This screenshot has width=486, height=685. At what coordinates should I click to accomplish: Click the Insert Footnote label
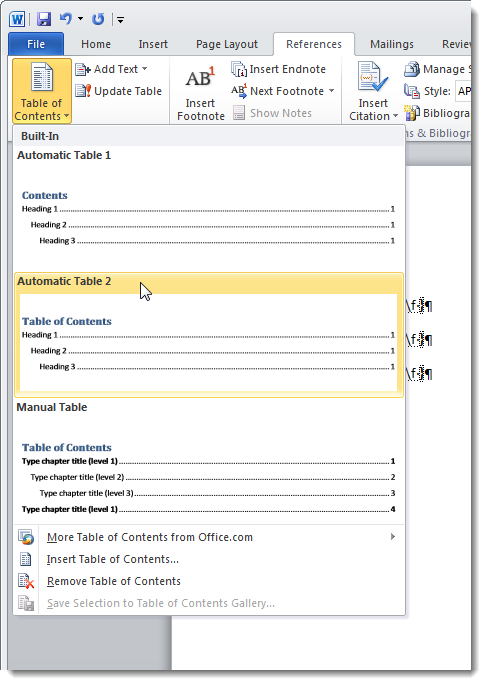coord(201,110)
